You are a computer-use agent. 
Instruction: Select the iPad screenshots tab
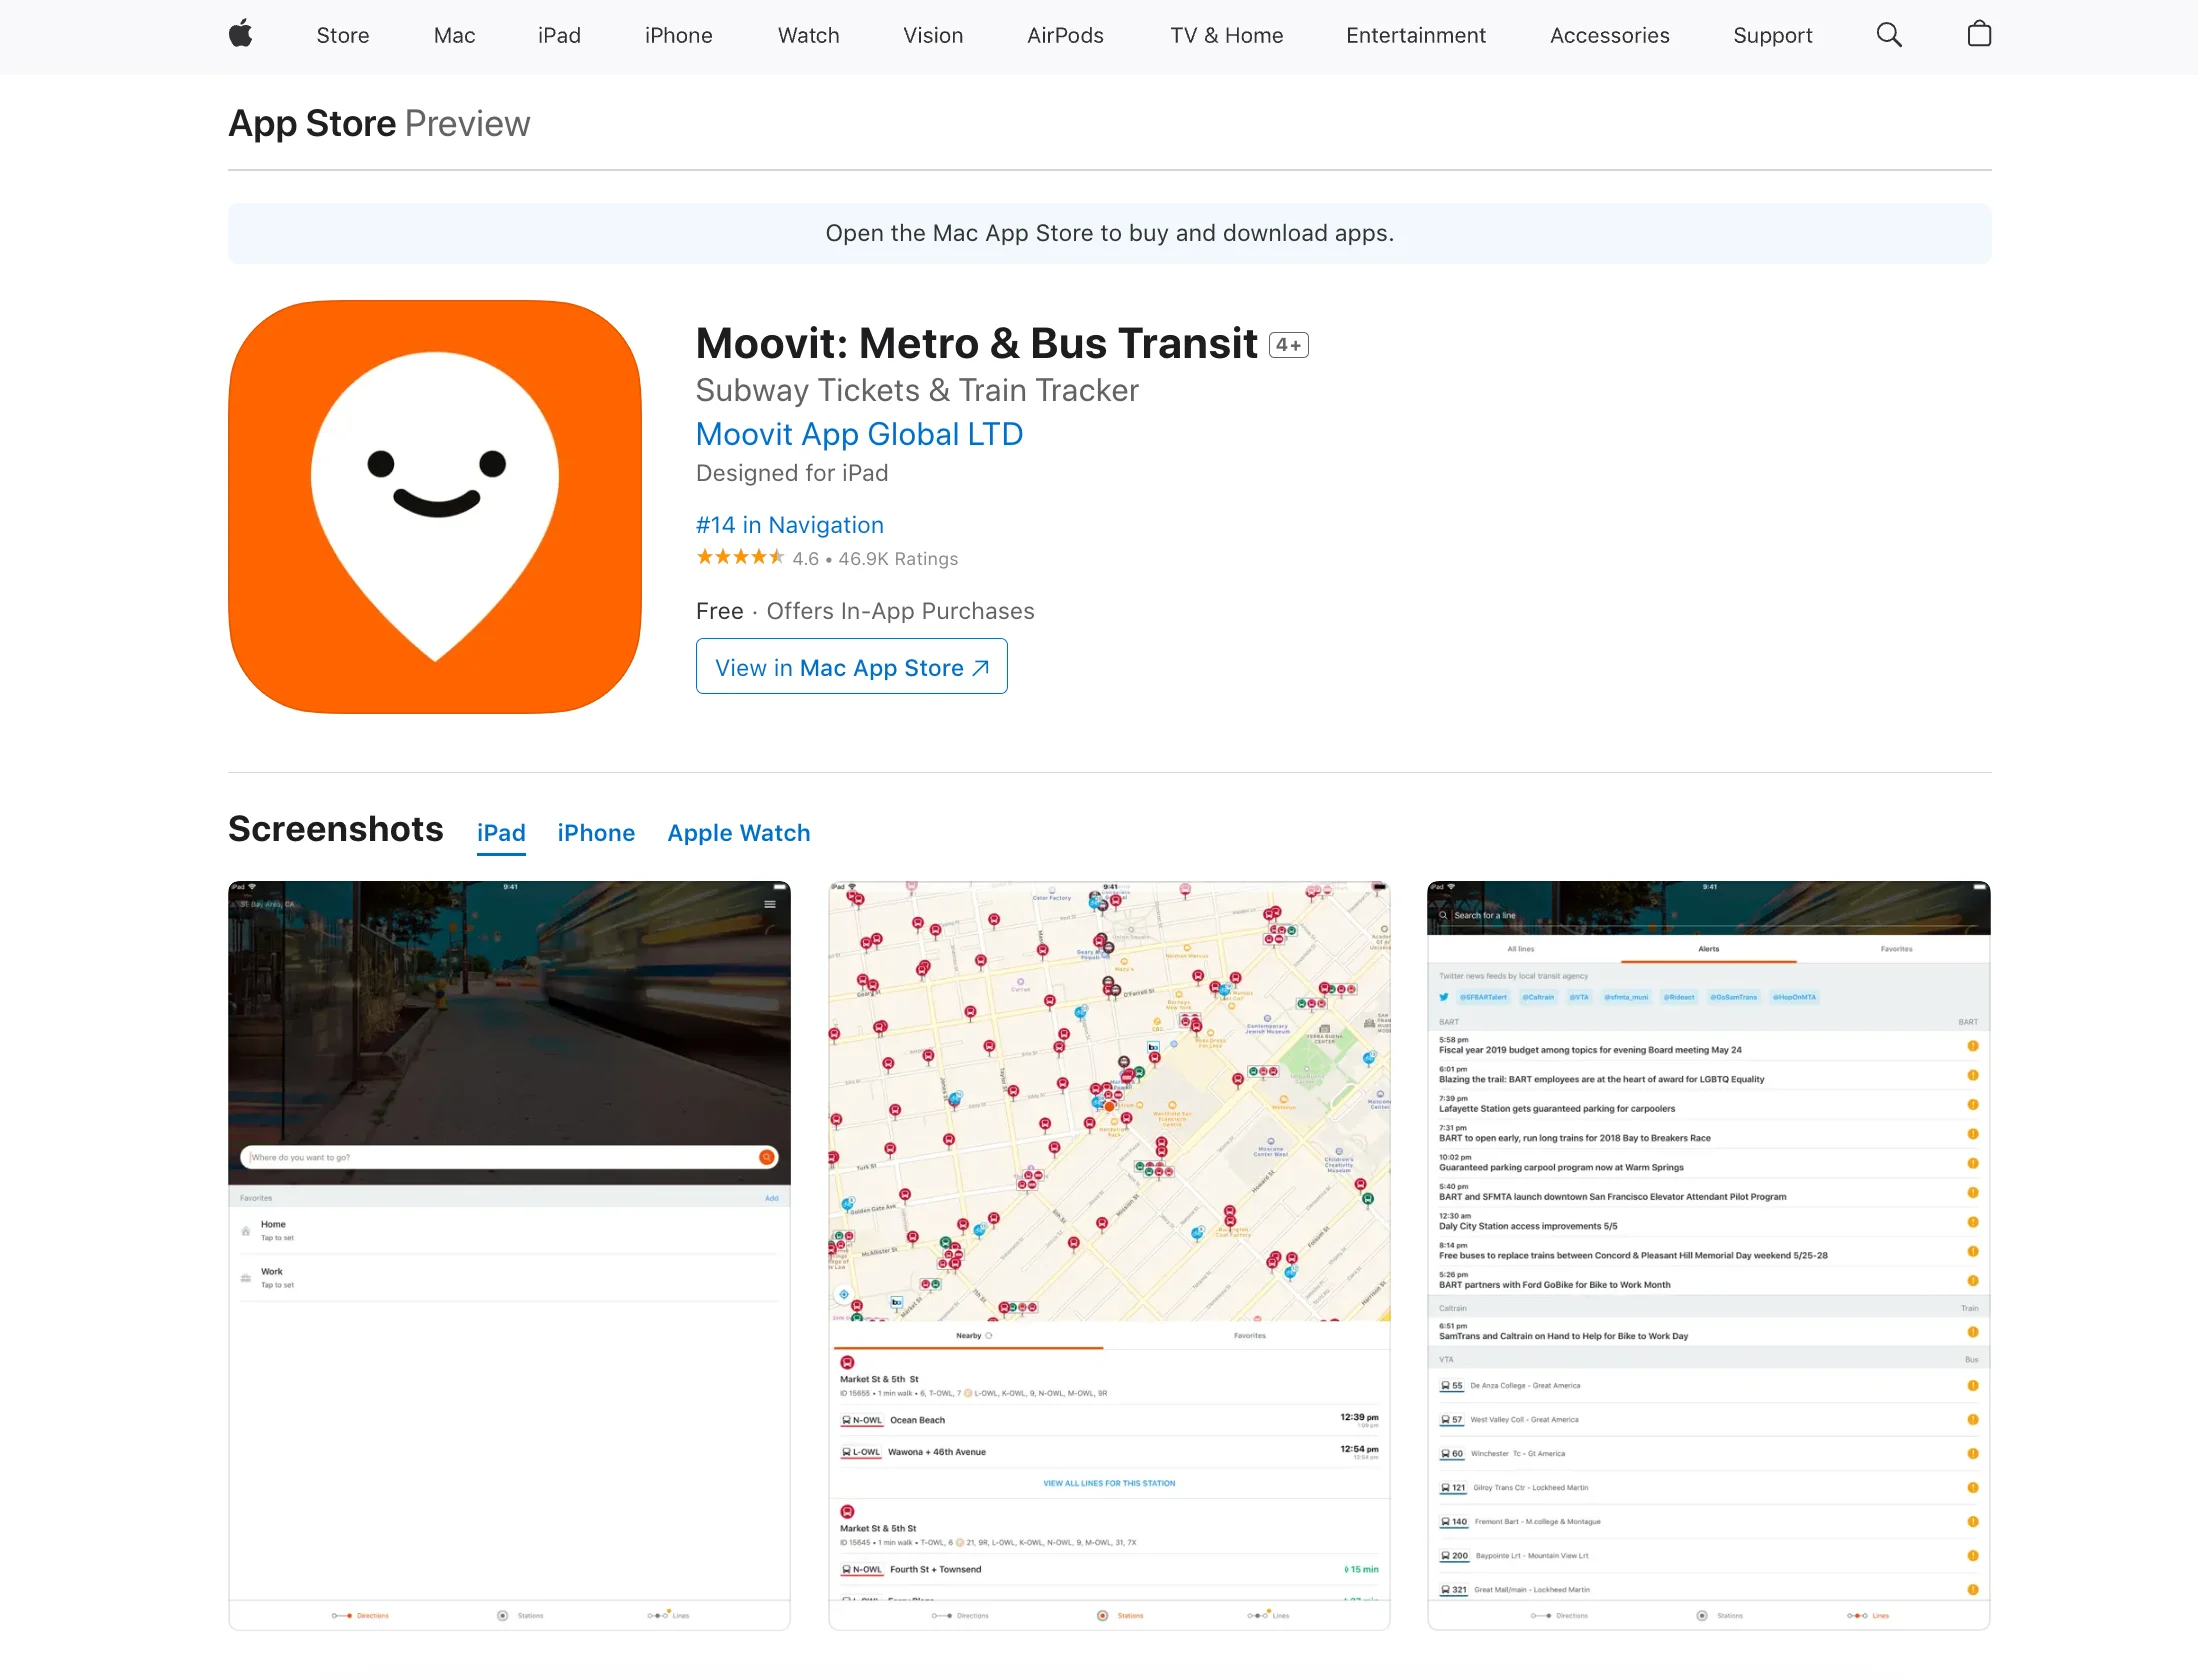pyautogui.click(x=501, y=833)
